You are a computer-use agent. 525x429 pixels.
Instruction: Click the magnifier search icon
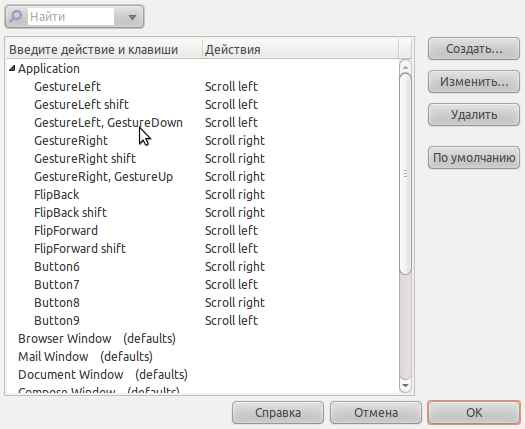click(15, 16)
